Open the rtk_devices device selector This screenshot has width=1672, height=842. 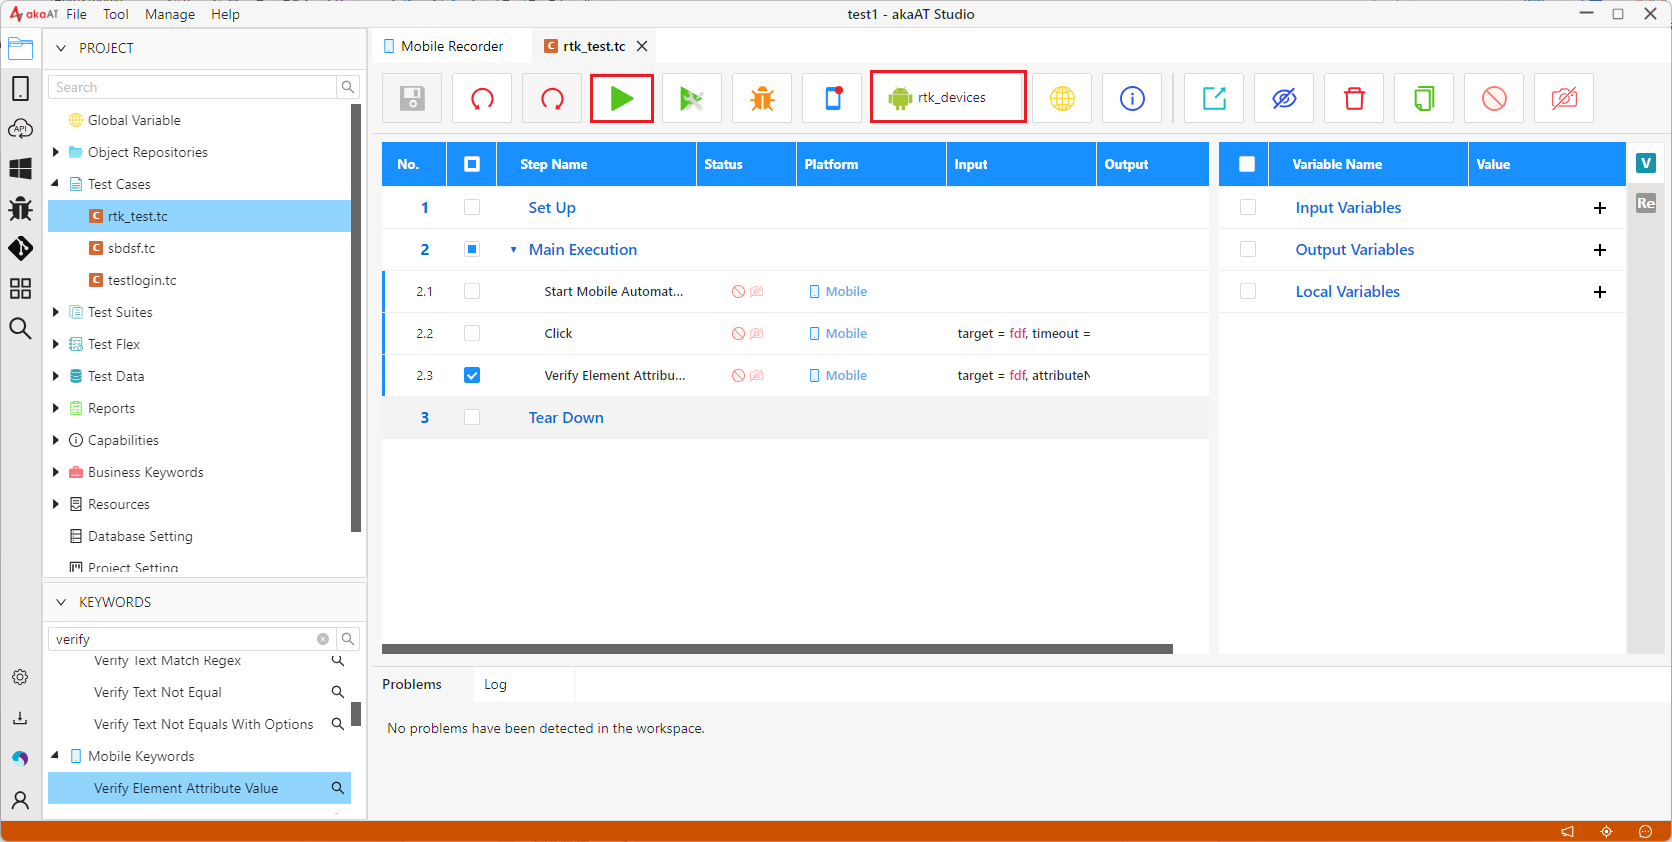(948, 97)
